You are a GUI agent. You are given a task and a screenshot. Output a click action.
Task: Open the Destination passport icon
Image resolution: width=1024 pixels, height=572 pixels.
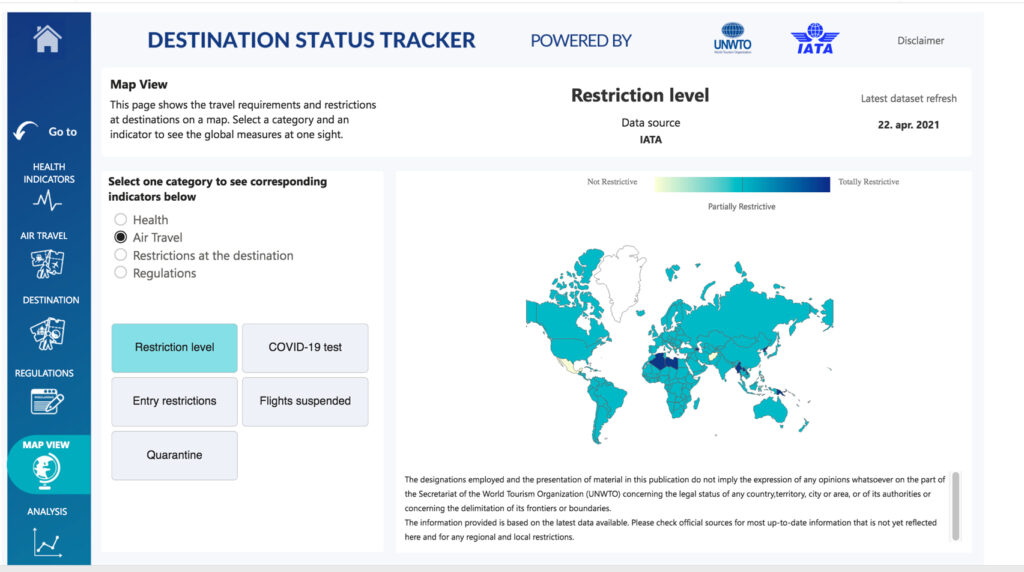point(48,334)
